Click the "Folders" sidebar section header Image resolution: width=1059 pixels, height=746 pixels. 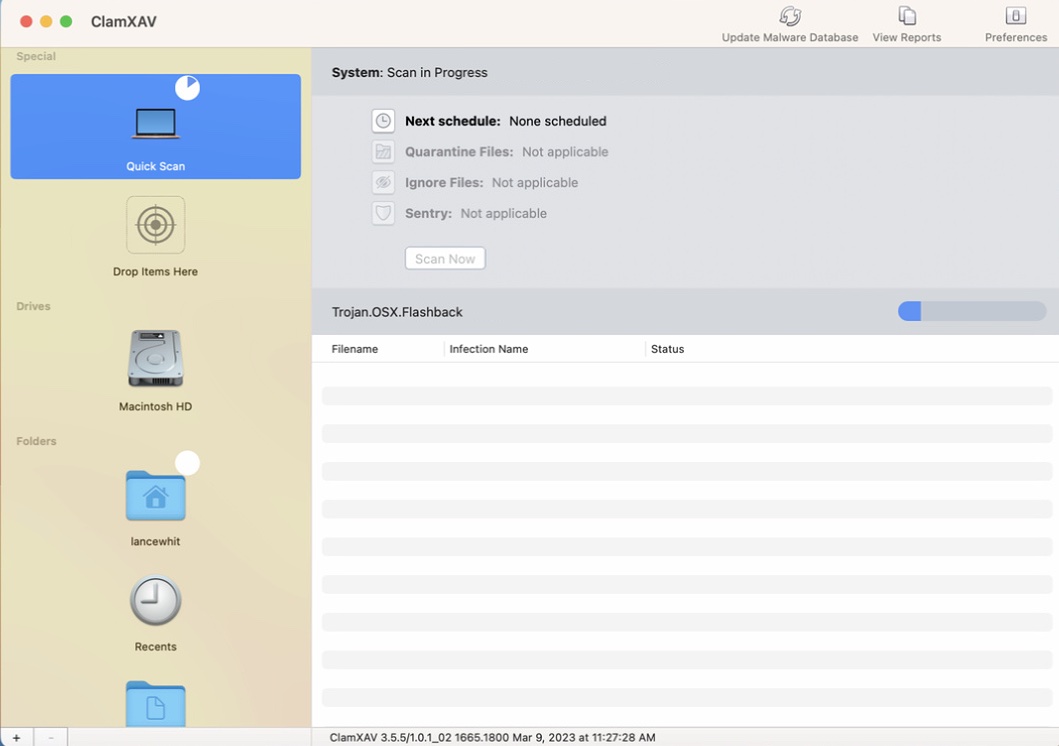[x=36, y=441]
